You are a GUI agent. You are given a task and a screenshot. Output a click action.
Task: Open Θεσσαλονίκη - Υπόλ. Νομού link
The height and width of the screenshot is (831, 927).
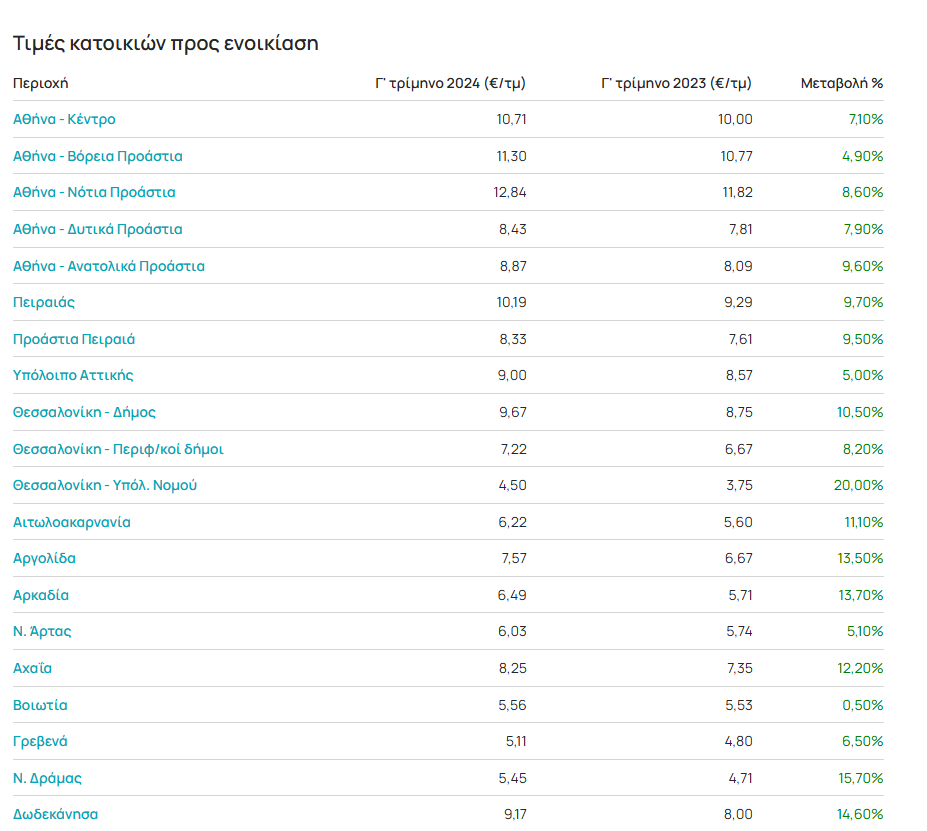coord(105,485)
